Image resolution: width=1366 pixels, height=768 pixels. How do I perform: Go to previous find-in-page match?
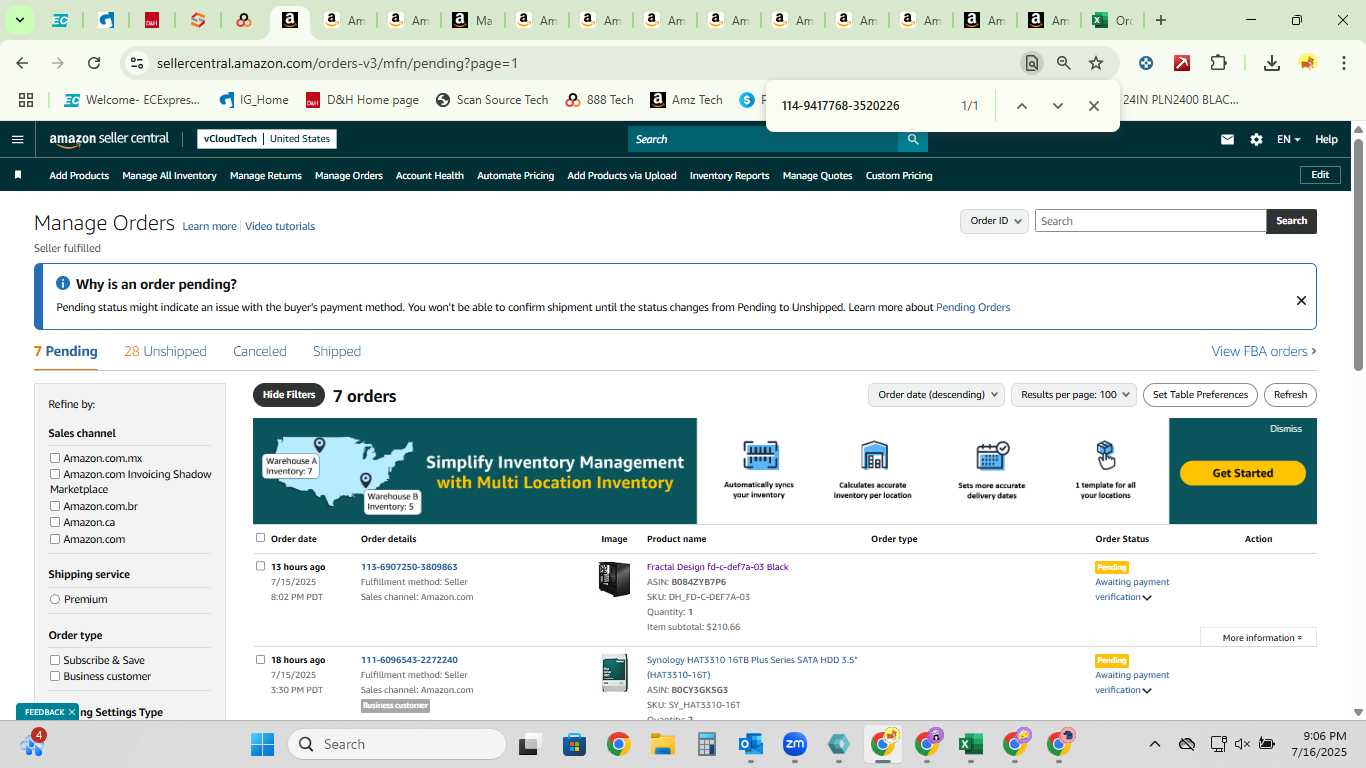[1021, 106]
